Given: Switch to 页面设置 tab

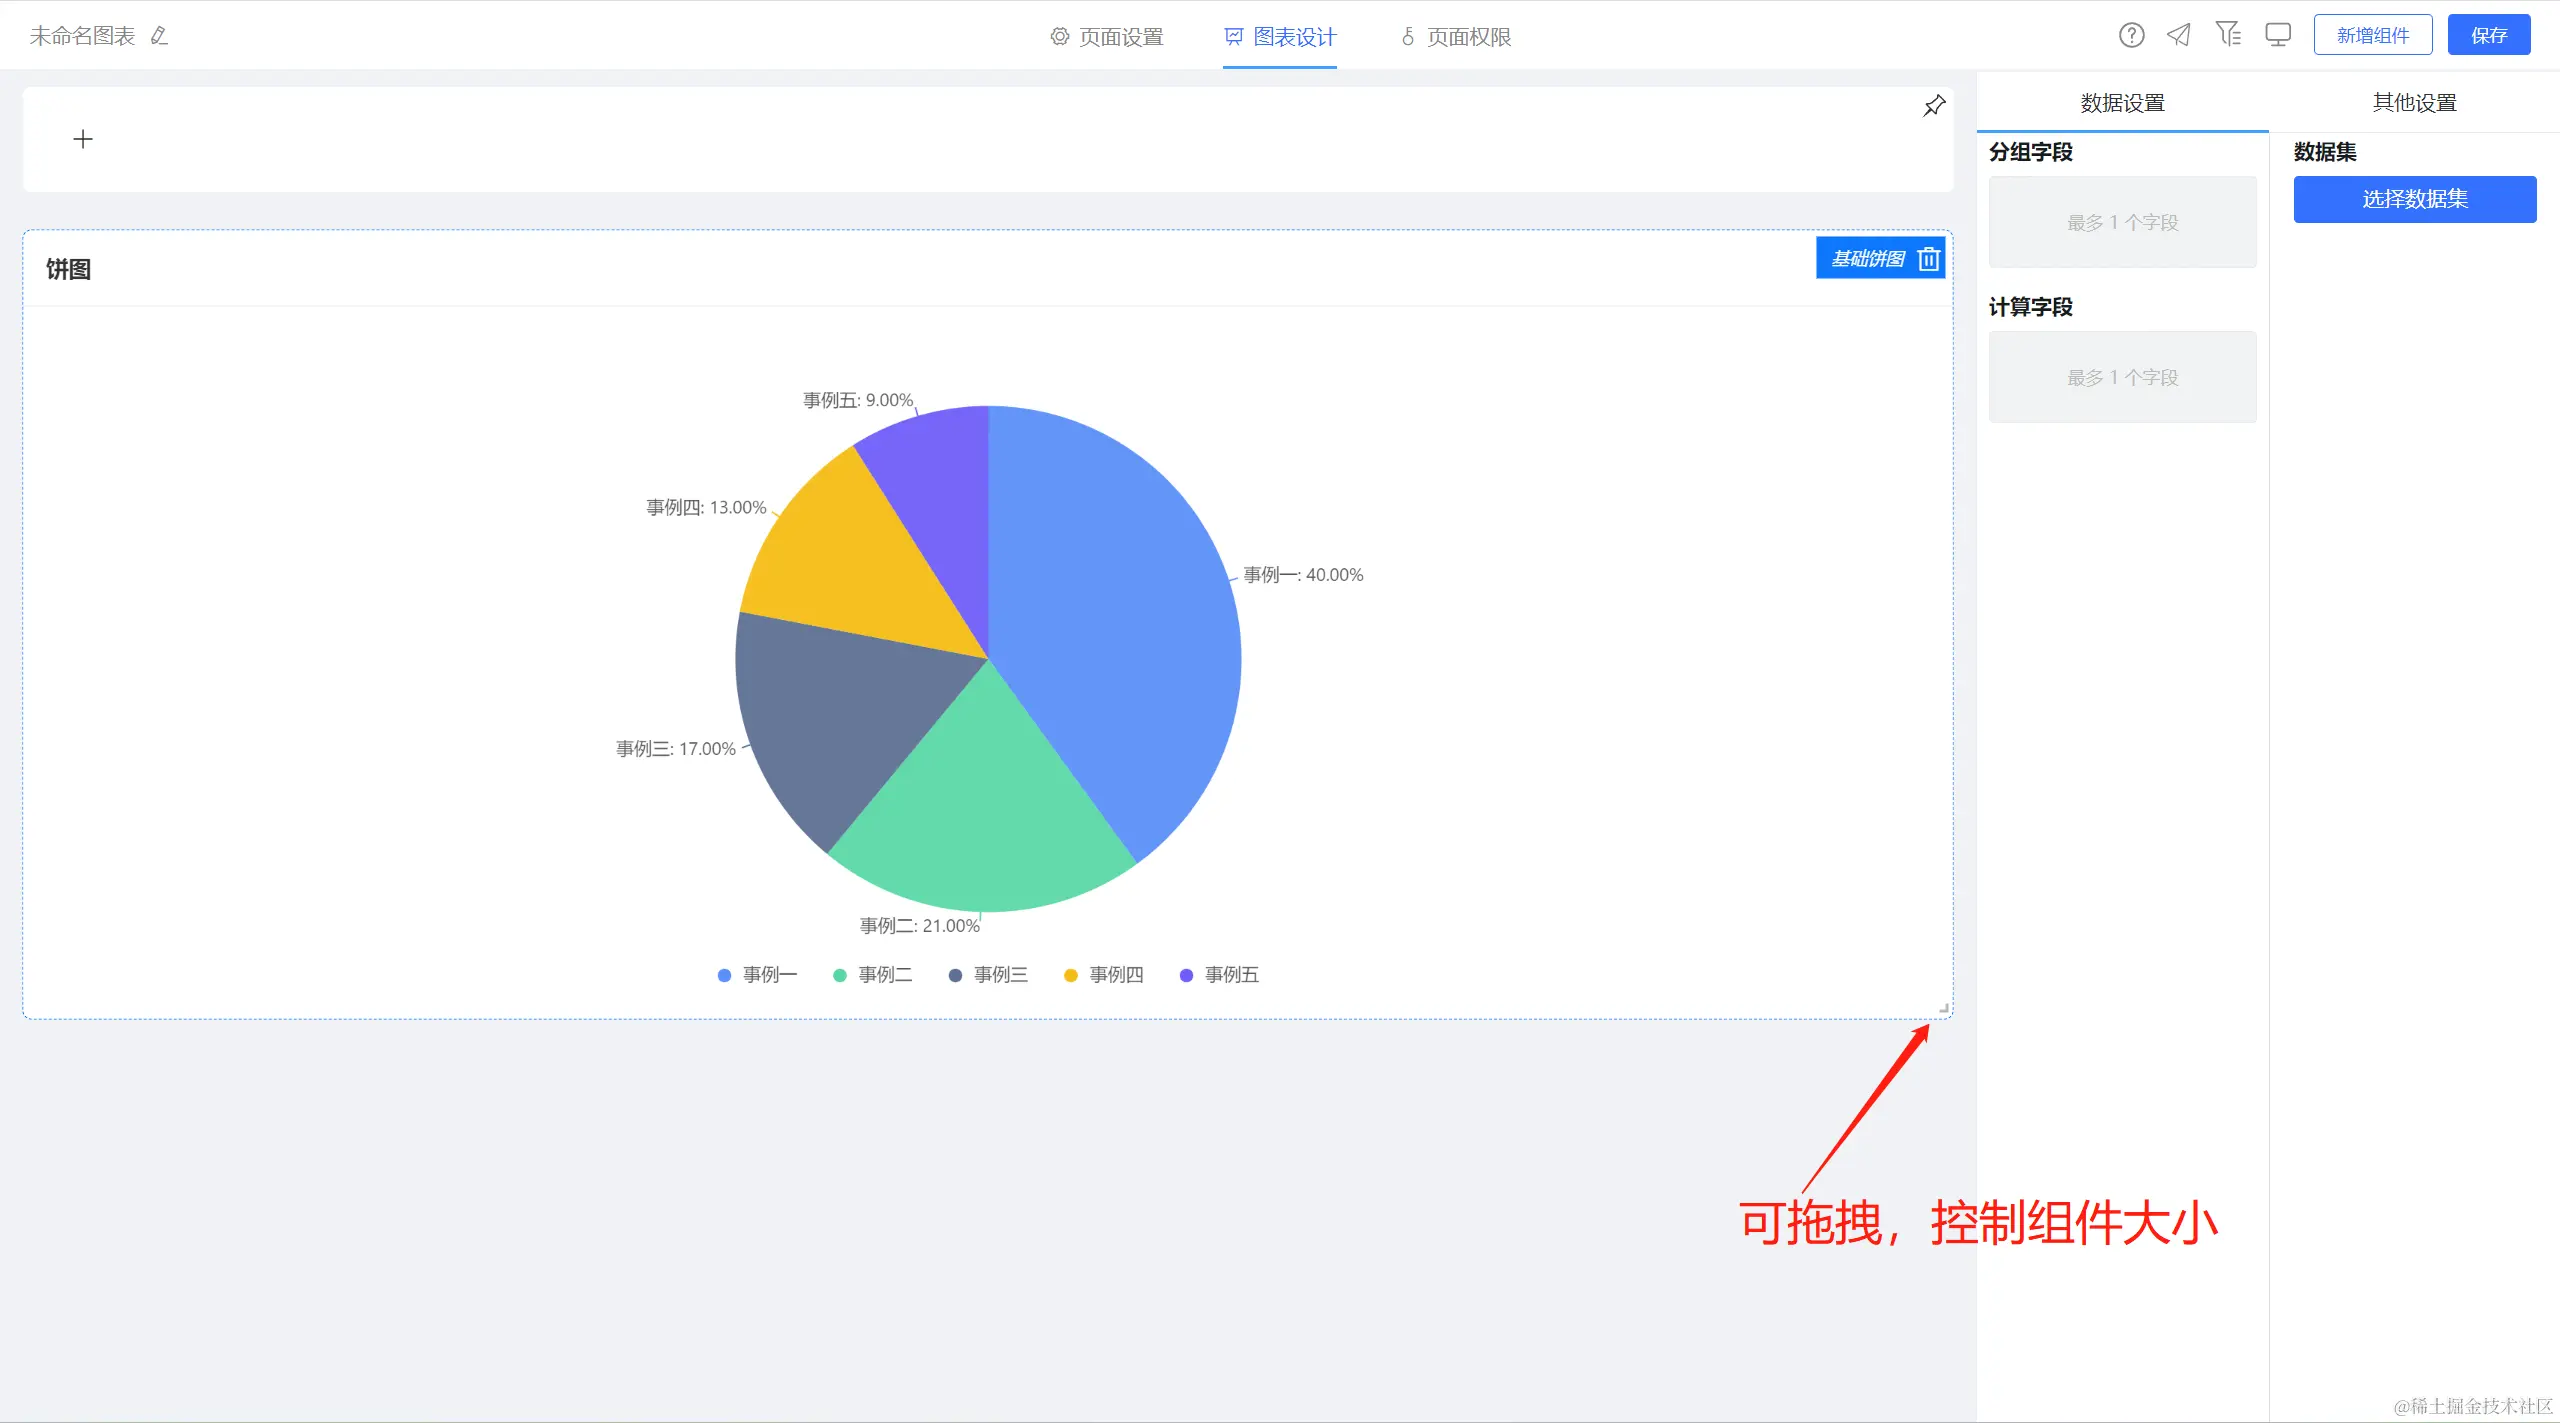Looking at the screenshot, I should coord(1107,37).
